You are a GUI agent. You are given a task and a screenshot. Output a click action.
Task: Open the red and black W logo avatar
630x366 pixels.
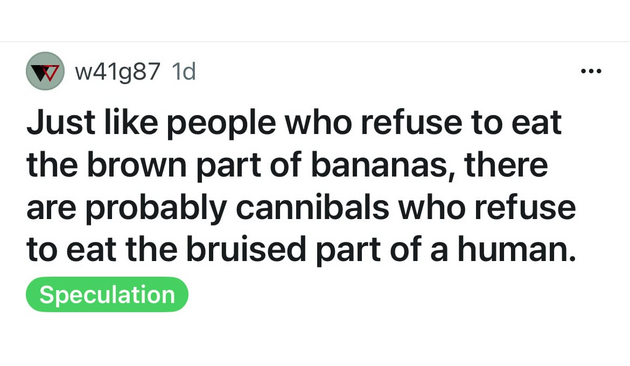(x=45, y=71)
